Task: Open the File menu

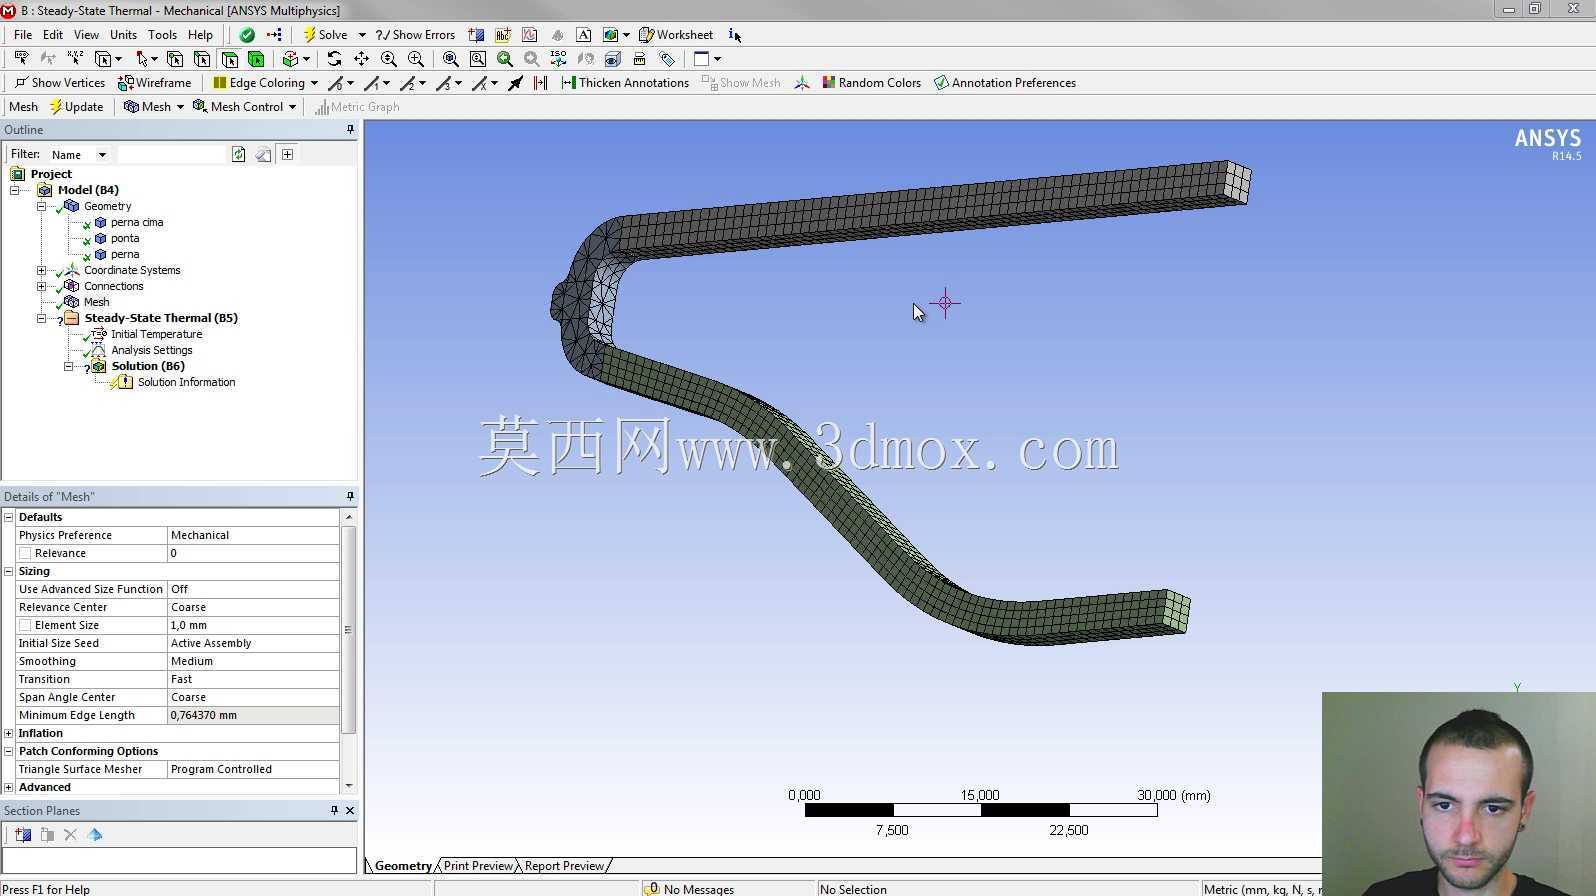Action: (x=23, y=35)
